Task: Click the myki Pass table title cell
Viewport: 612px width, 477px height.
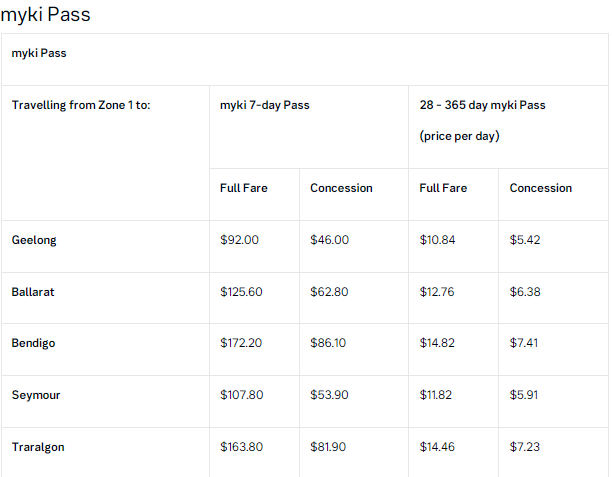Action: pos(39,53)
